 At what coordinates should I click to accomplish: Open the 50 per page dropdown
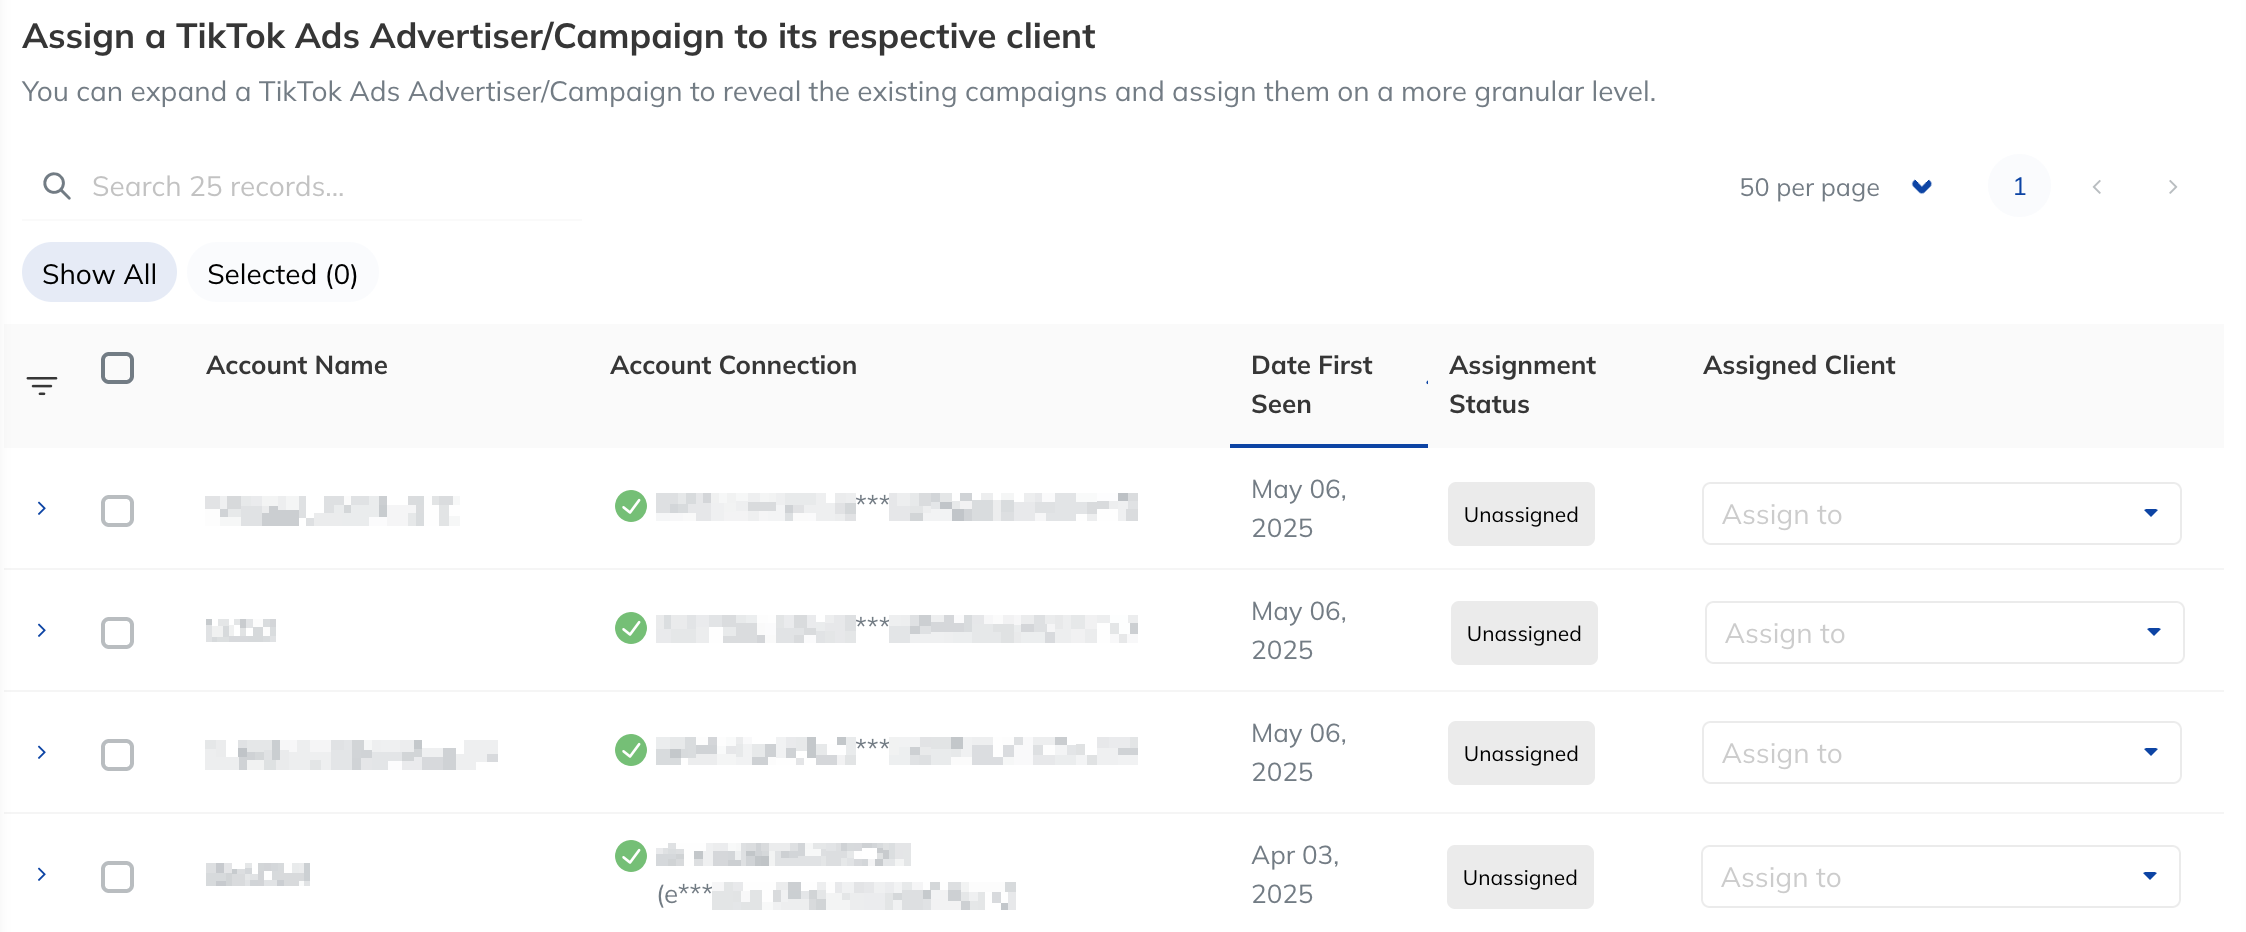(1836, 187)
